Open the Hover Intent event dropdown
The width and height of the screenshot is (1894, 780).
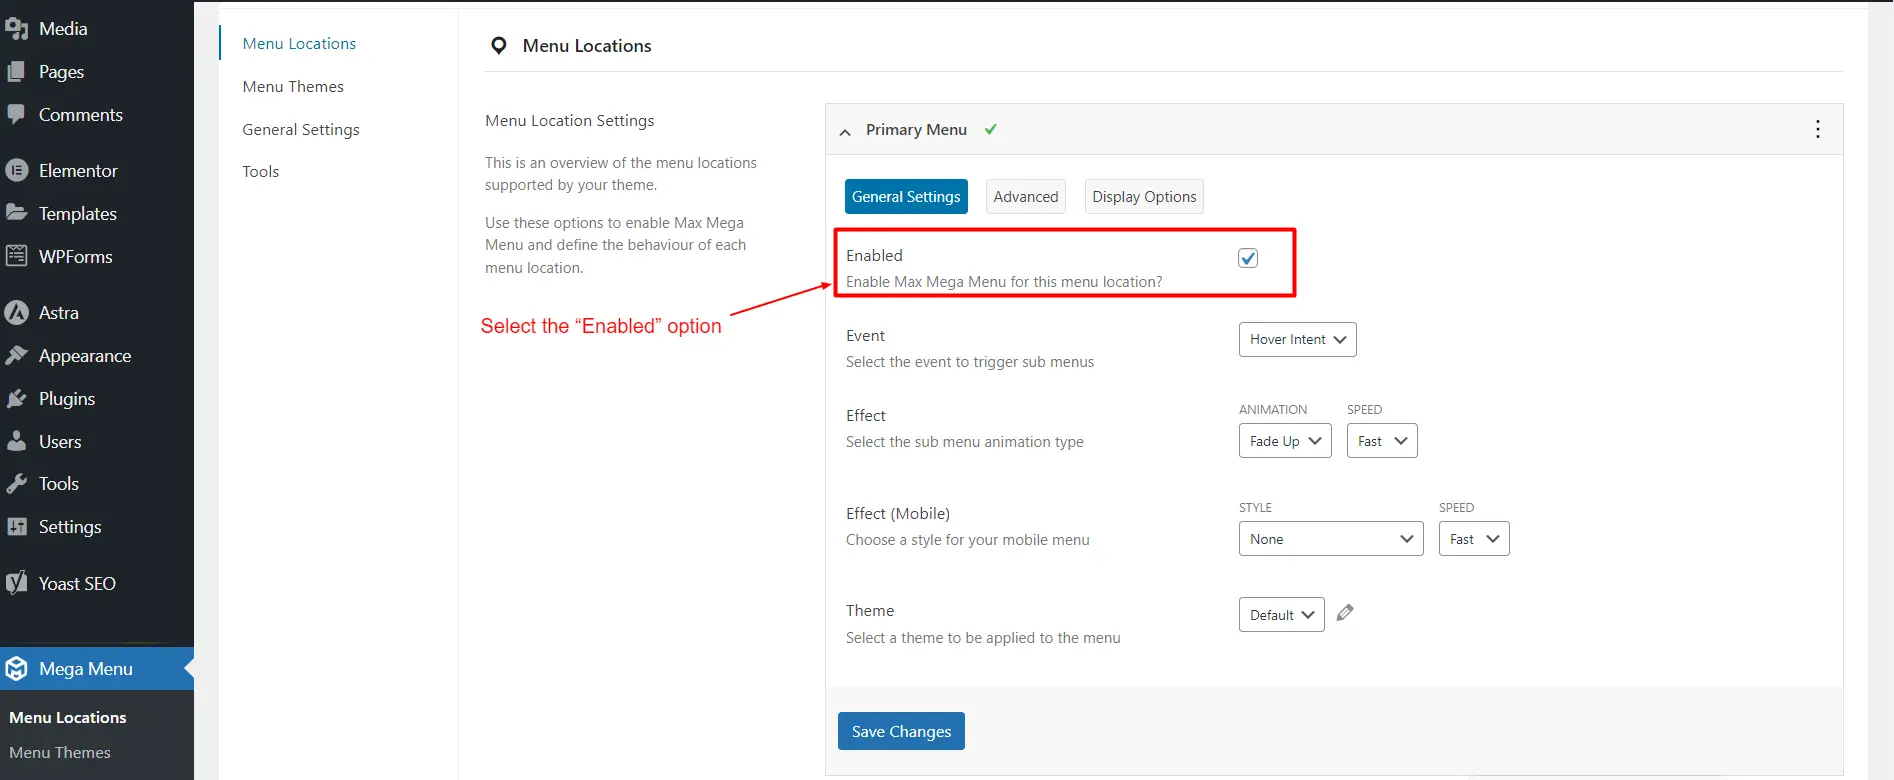point(1297,339)
